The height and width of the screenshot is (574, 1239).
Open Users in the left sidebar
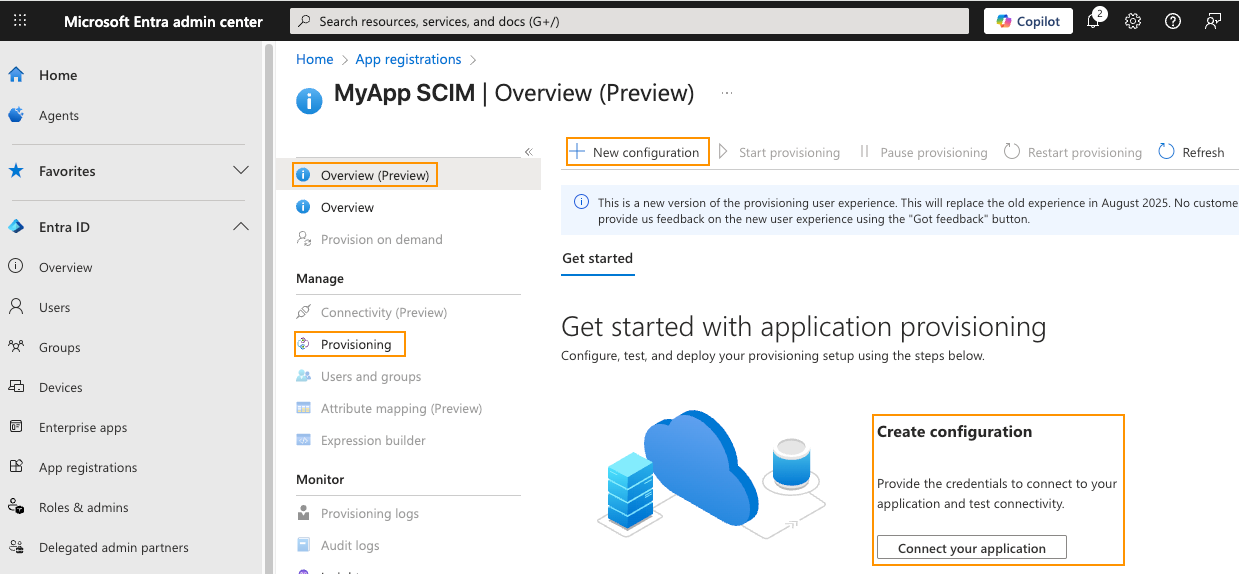pos(55,307)
